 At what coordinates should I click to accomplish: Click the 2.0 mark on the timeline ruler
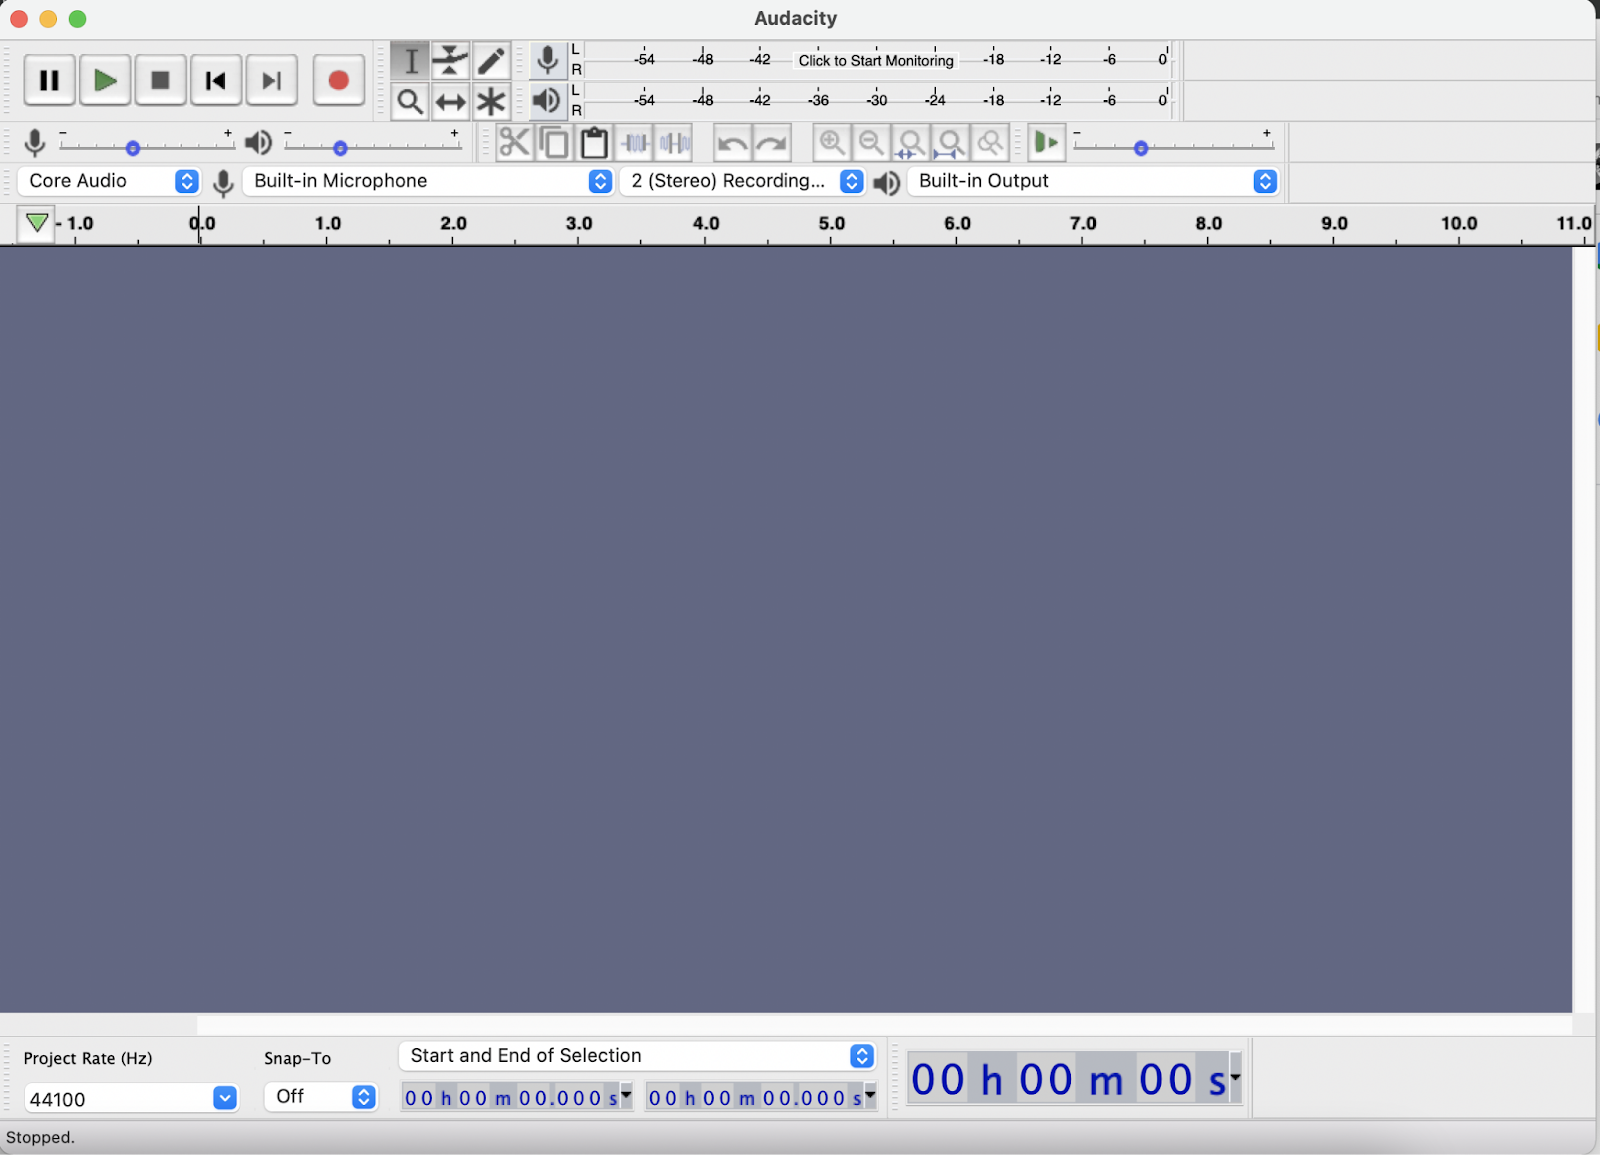(x=454, y=224)
